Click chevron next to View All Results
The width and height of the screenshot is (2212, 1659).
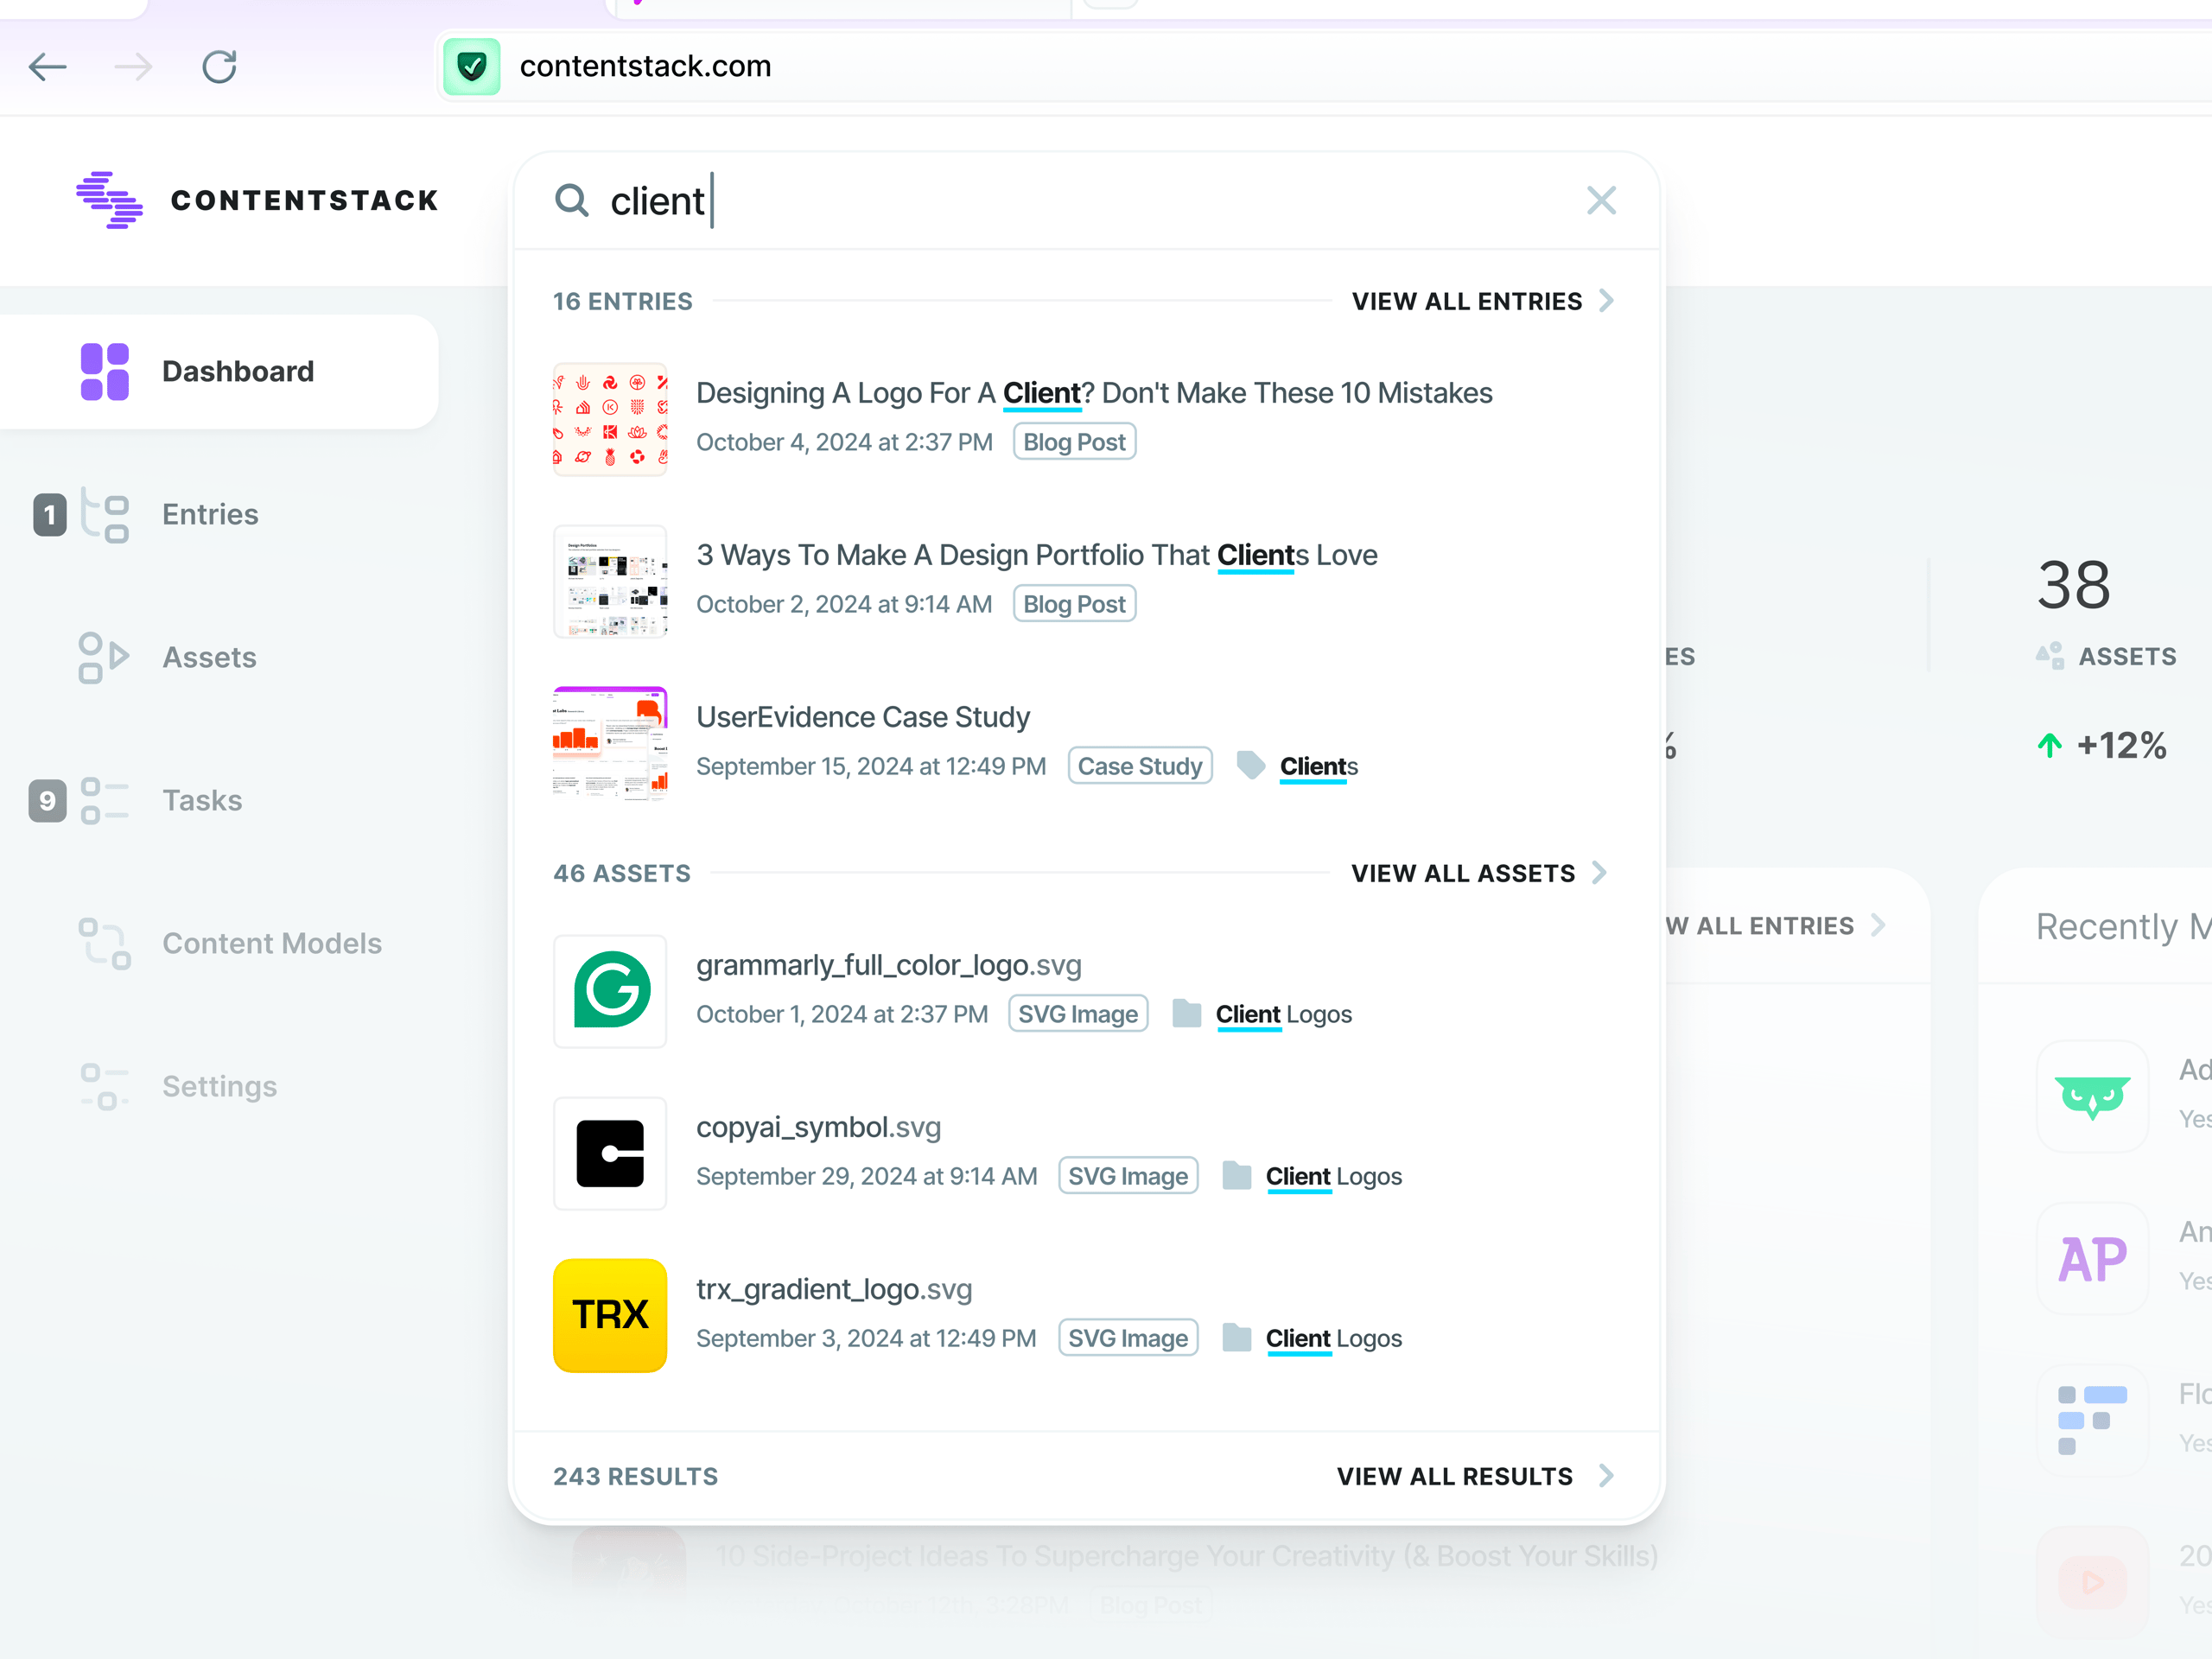1606,1476
